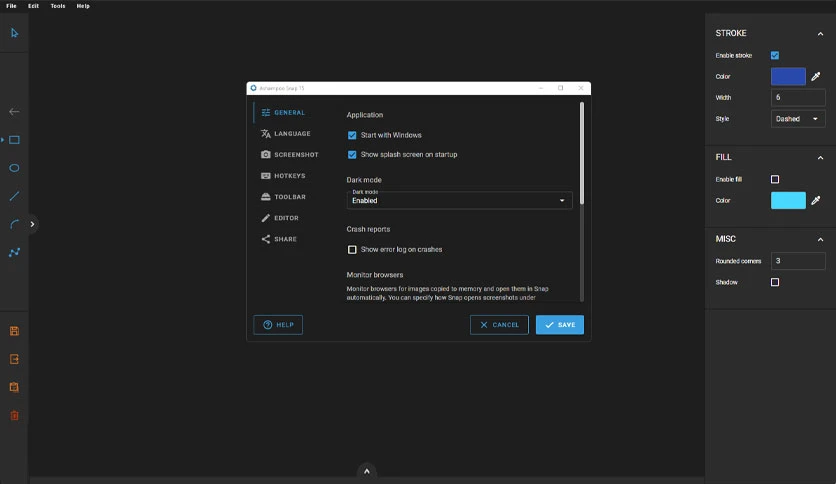Toggle the Enable fill checkbox
Viewport: 836px width, 484px height.
tap(775, 179)
